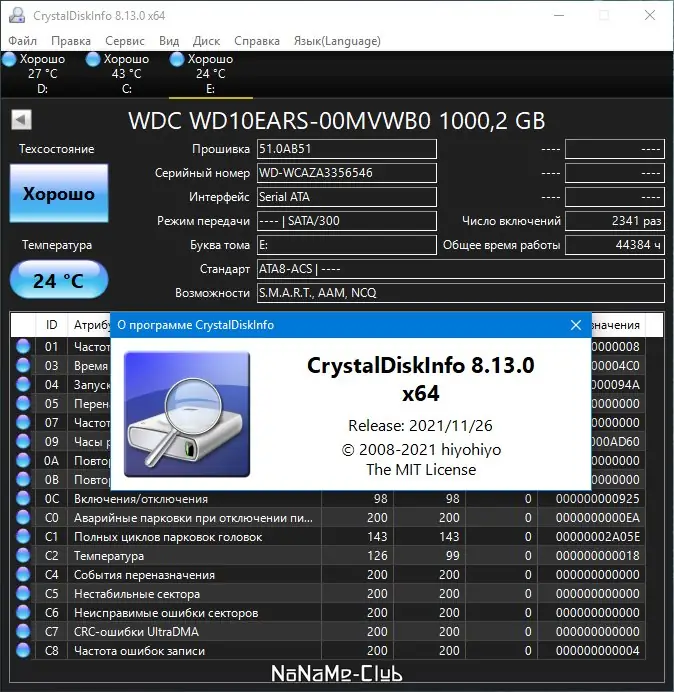
Task: Click the transfer mode field SATA/300
Action: (x=347, y=221)
